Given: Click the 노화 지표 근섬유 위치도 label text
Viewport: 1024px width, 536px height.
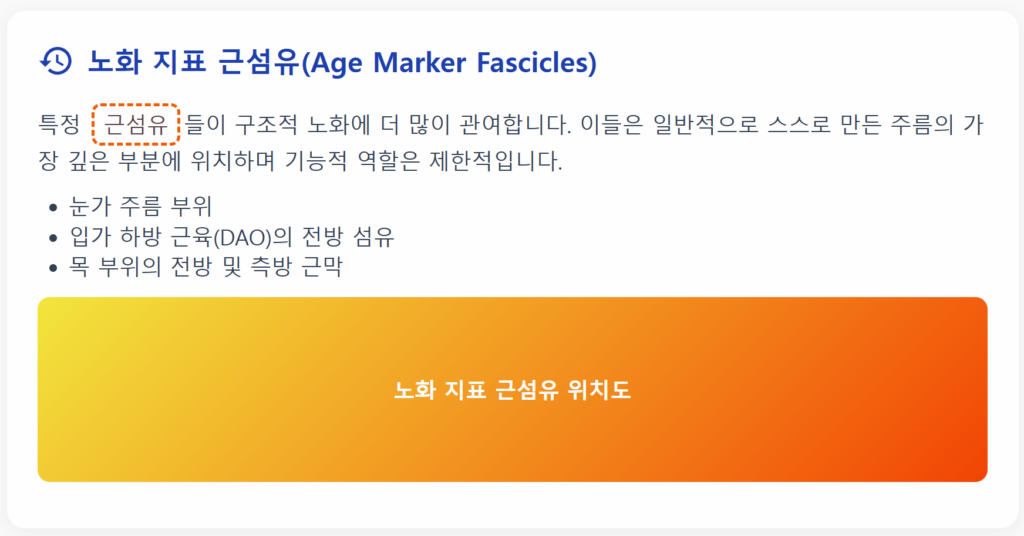Looking at the screenshot, I should (513, 390).
